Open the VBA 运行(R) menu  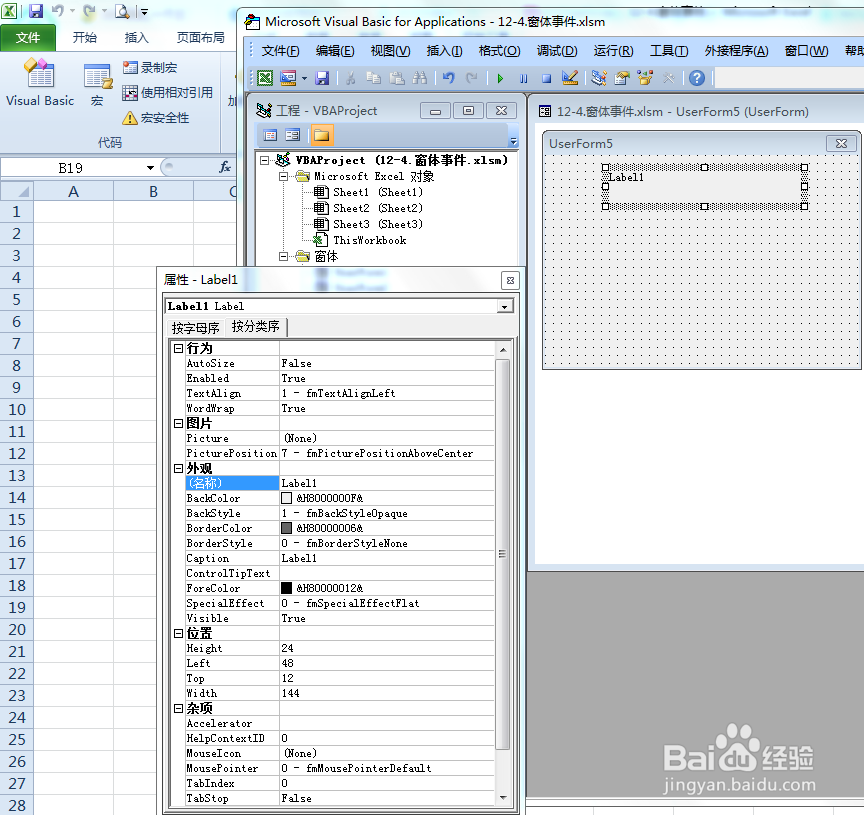[x=613, y=51]
